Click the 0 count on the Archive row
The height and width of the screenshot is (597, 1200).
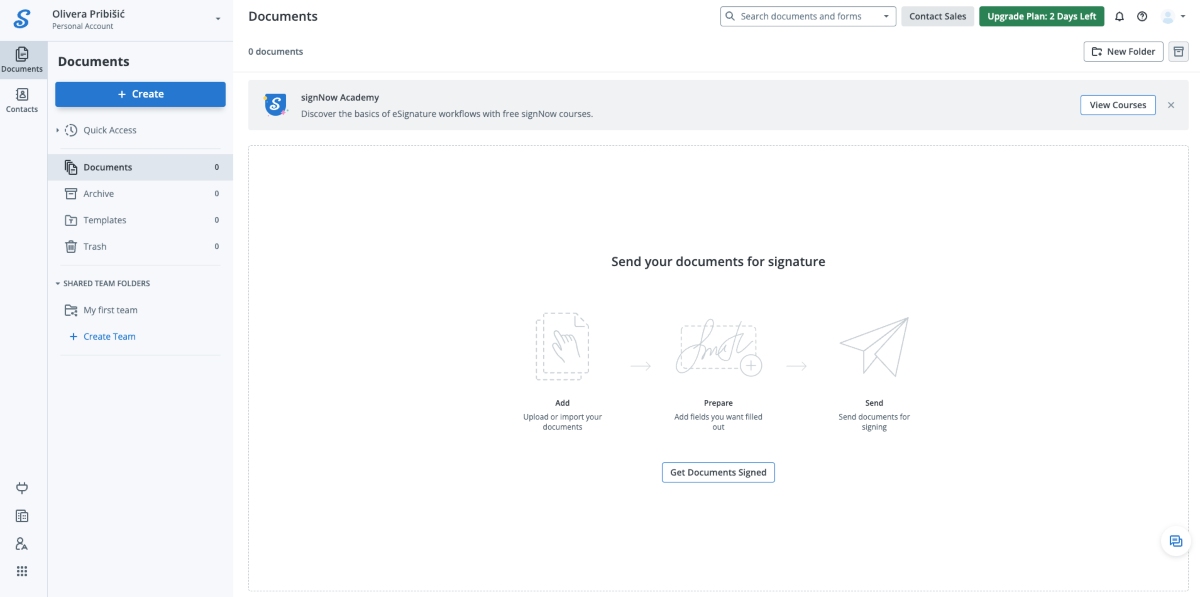coord(217,194)
